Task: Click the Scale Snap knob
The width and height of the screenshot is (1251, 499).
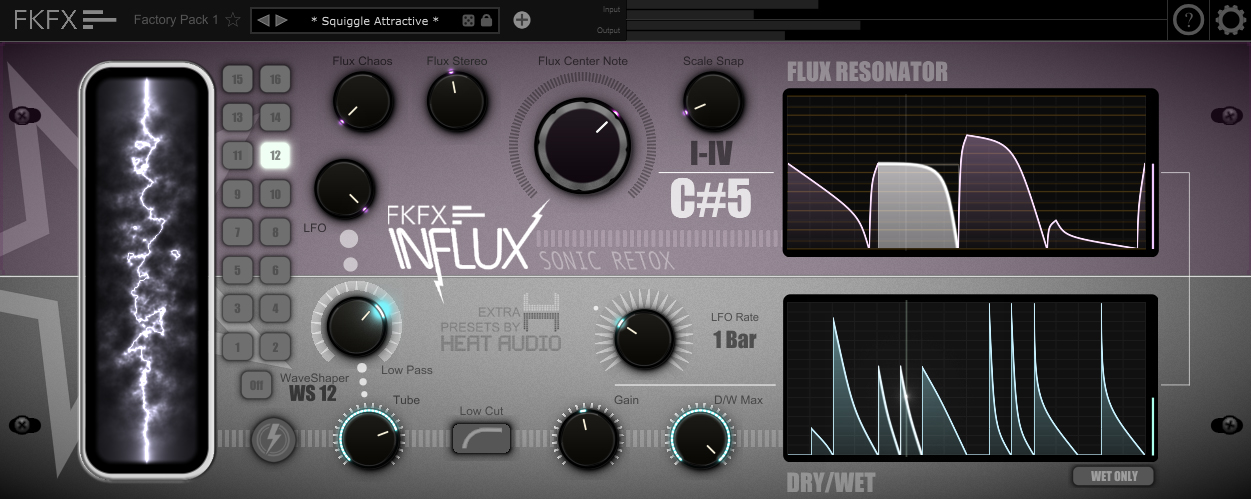Action: (713, 102)
